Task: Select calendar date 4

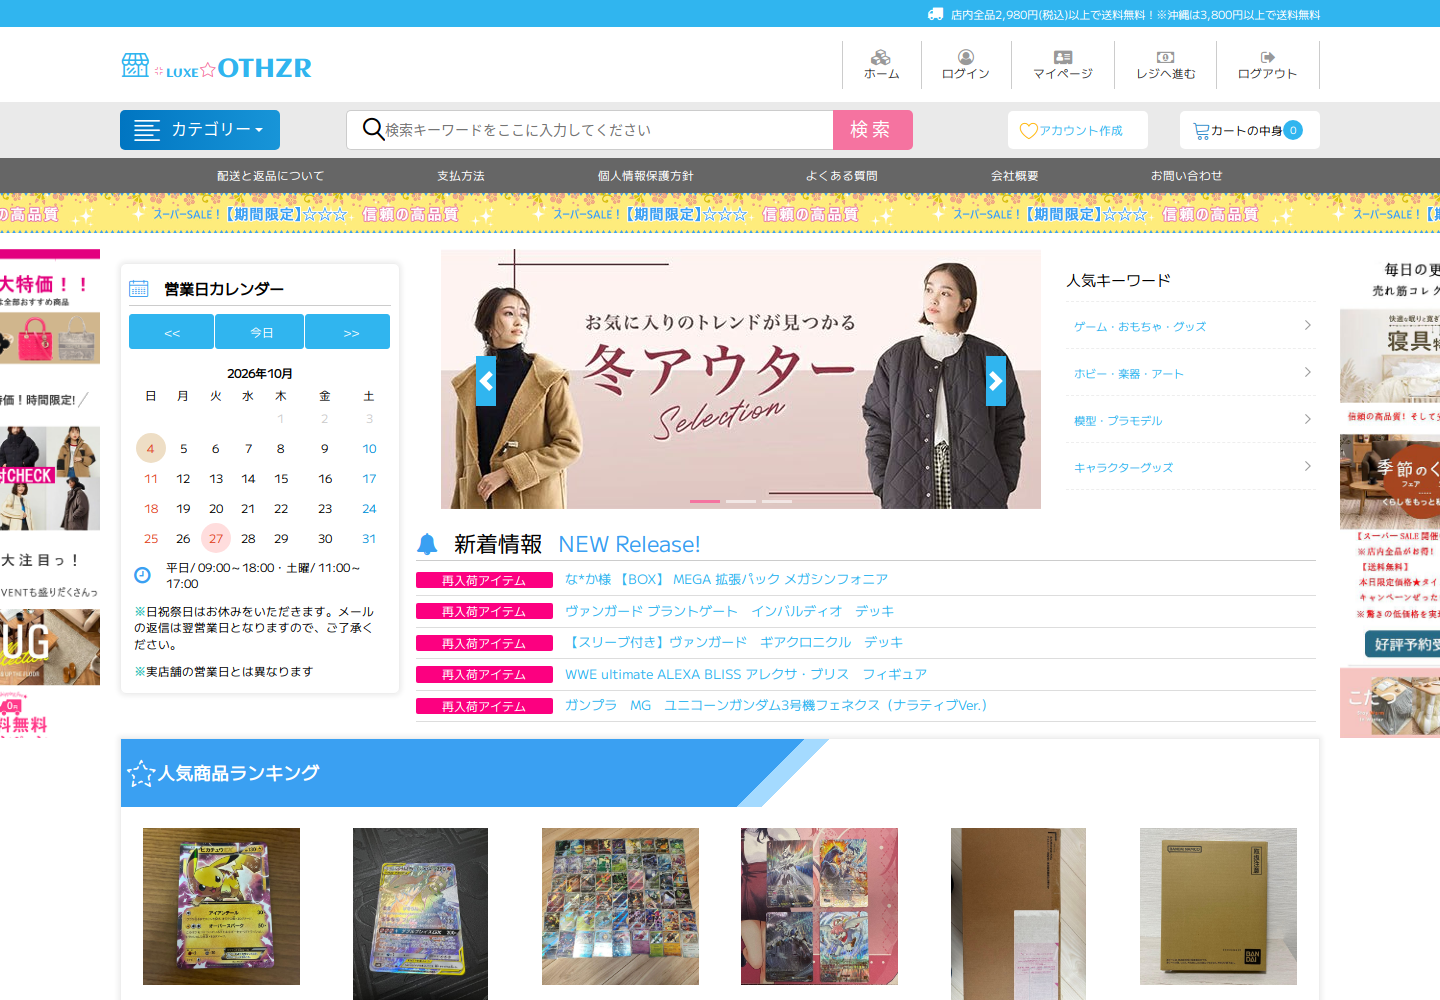Action: pyautogui.click(x=151, y=448)
